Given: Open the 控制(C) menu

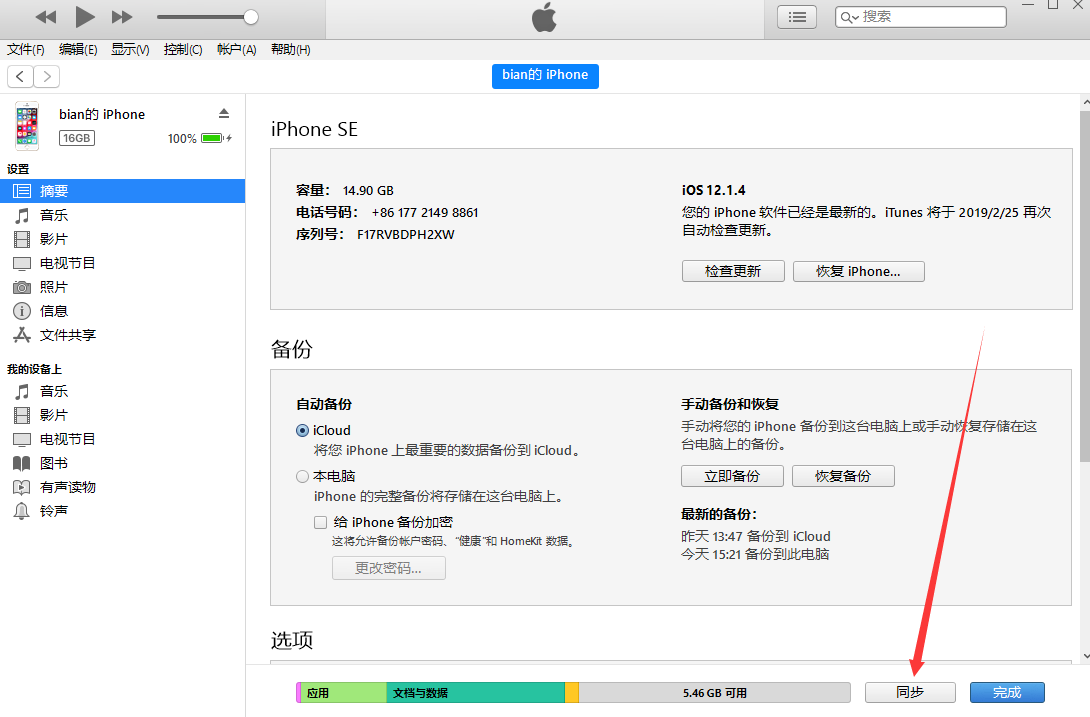Looking at the screenshot, I should (183, 49).
